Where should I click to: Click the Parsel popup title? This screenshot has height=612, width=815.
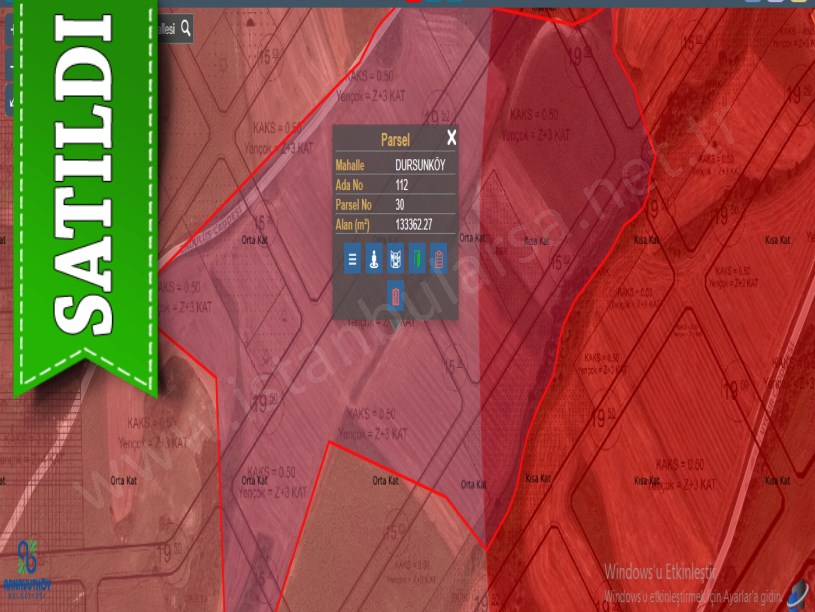click(395, 140)
